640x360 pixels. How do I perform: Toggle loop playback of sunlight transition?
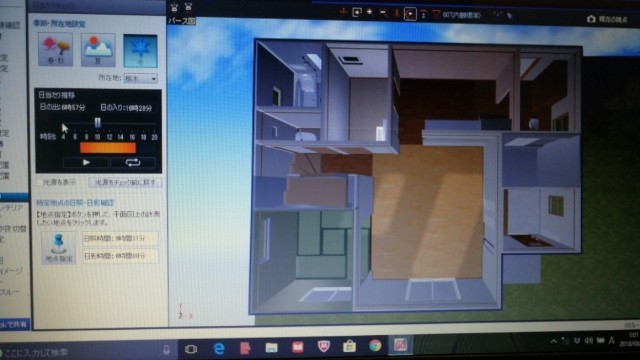[x=133, y=162]
